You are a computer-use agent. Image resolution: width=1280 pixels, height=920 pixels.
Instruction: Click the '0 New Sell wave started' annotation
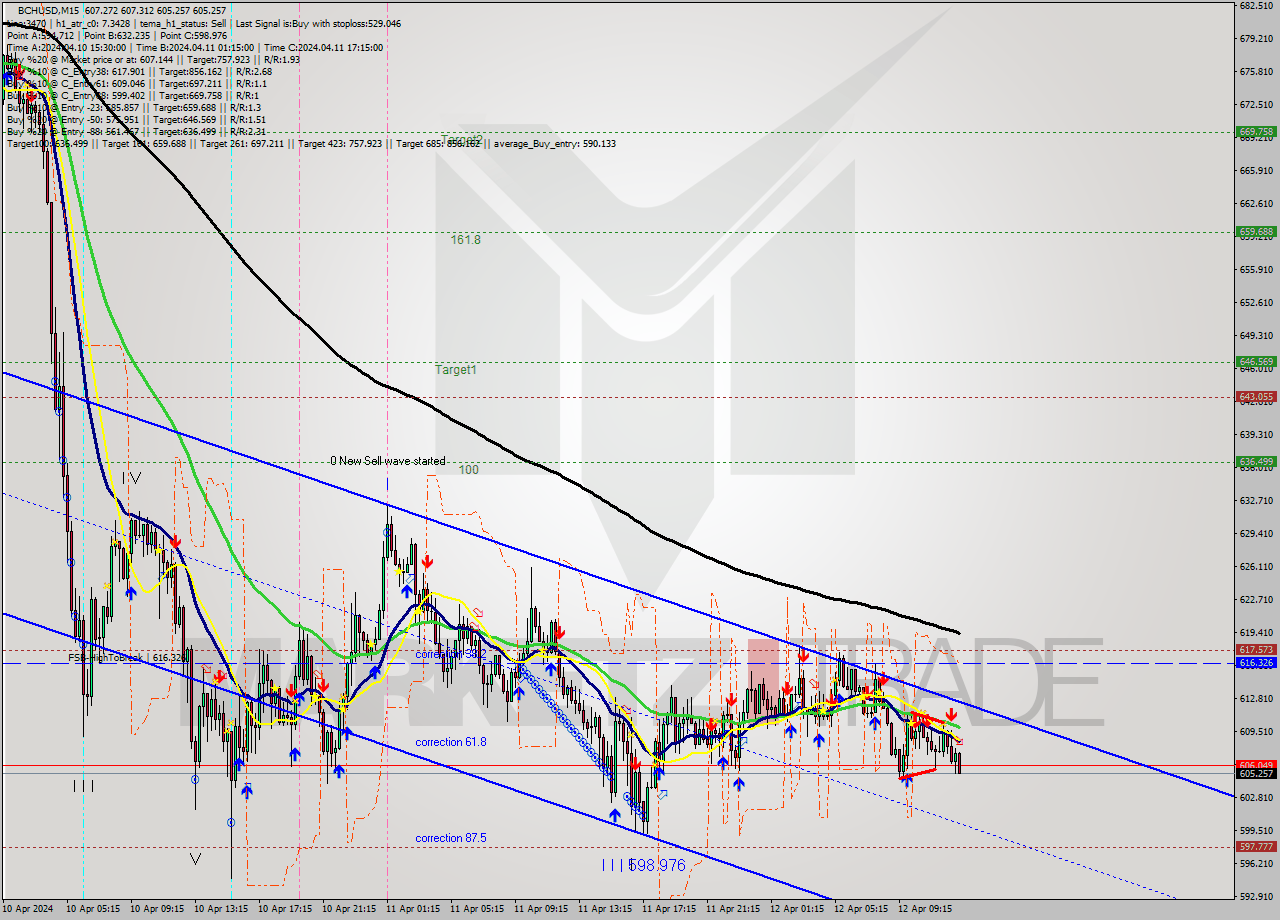[x=388, y=461]
